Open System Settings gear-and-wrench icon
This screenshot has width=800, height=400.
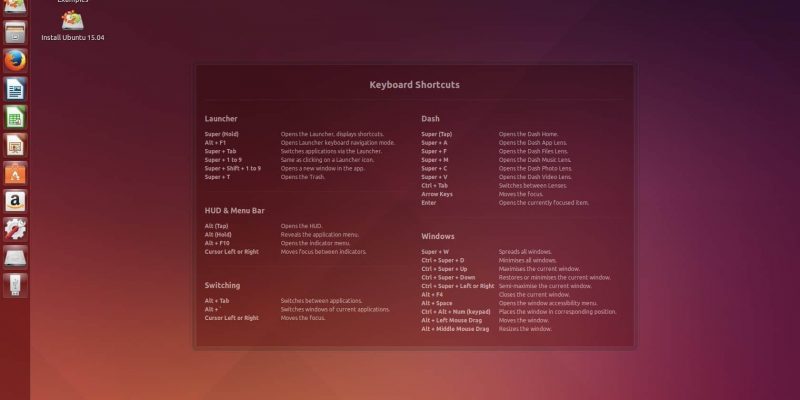click(15, 229)
